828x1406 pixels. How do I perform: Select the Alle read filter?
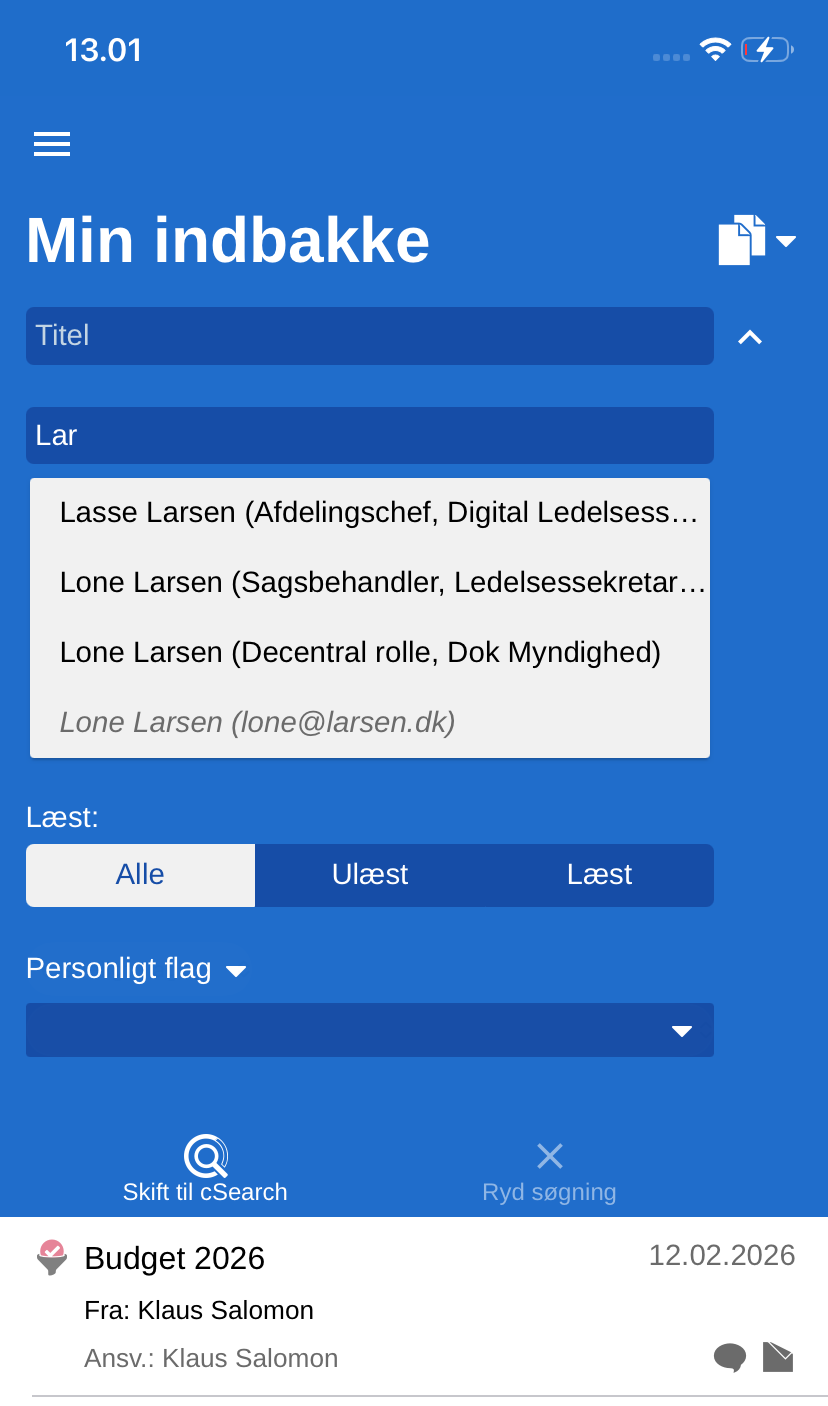(140, 875)
